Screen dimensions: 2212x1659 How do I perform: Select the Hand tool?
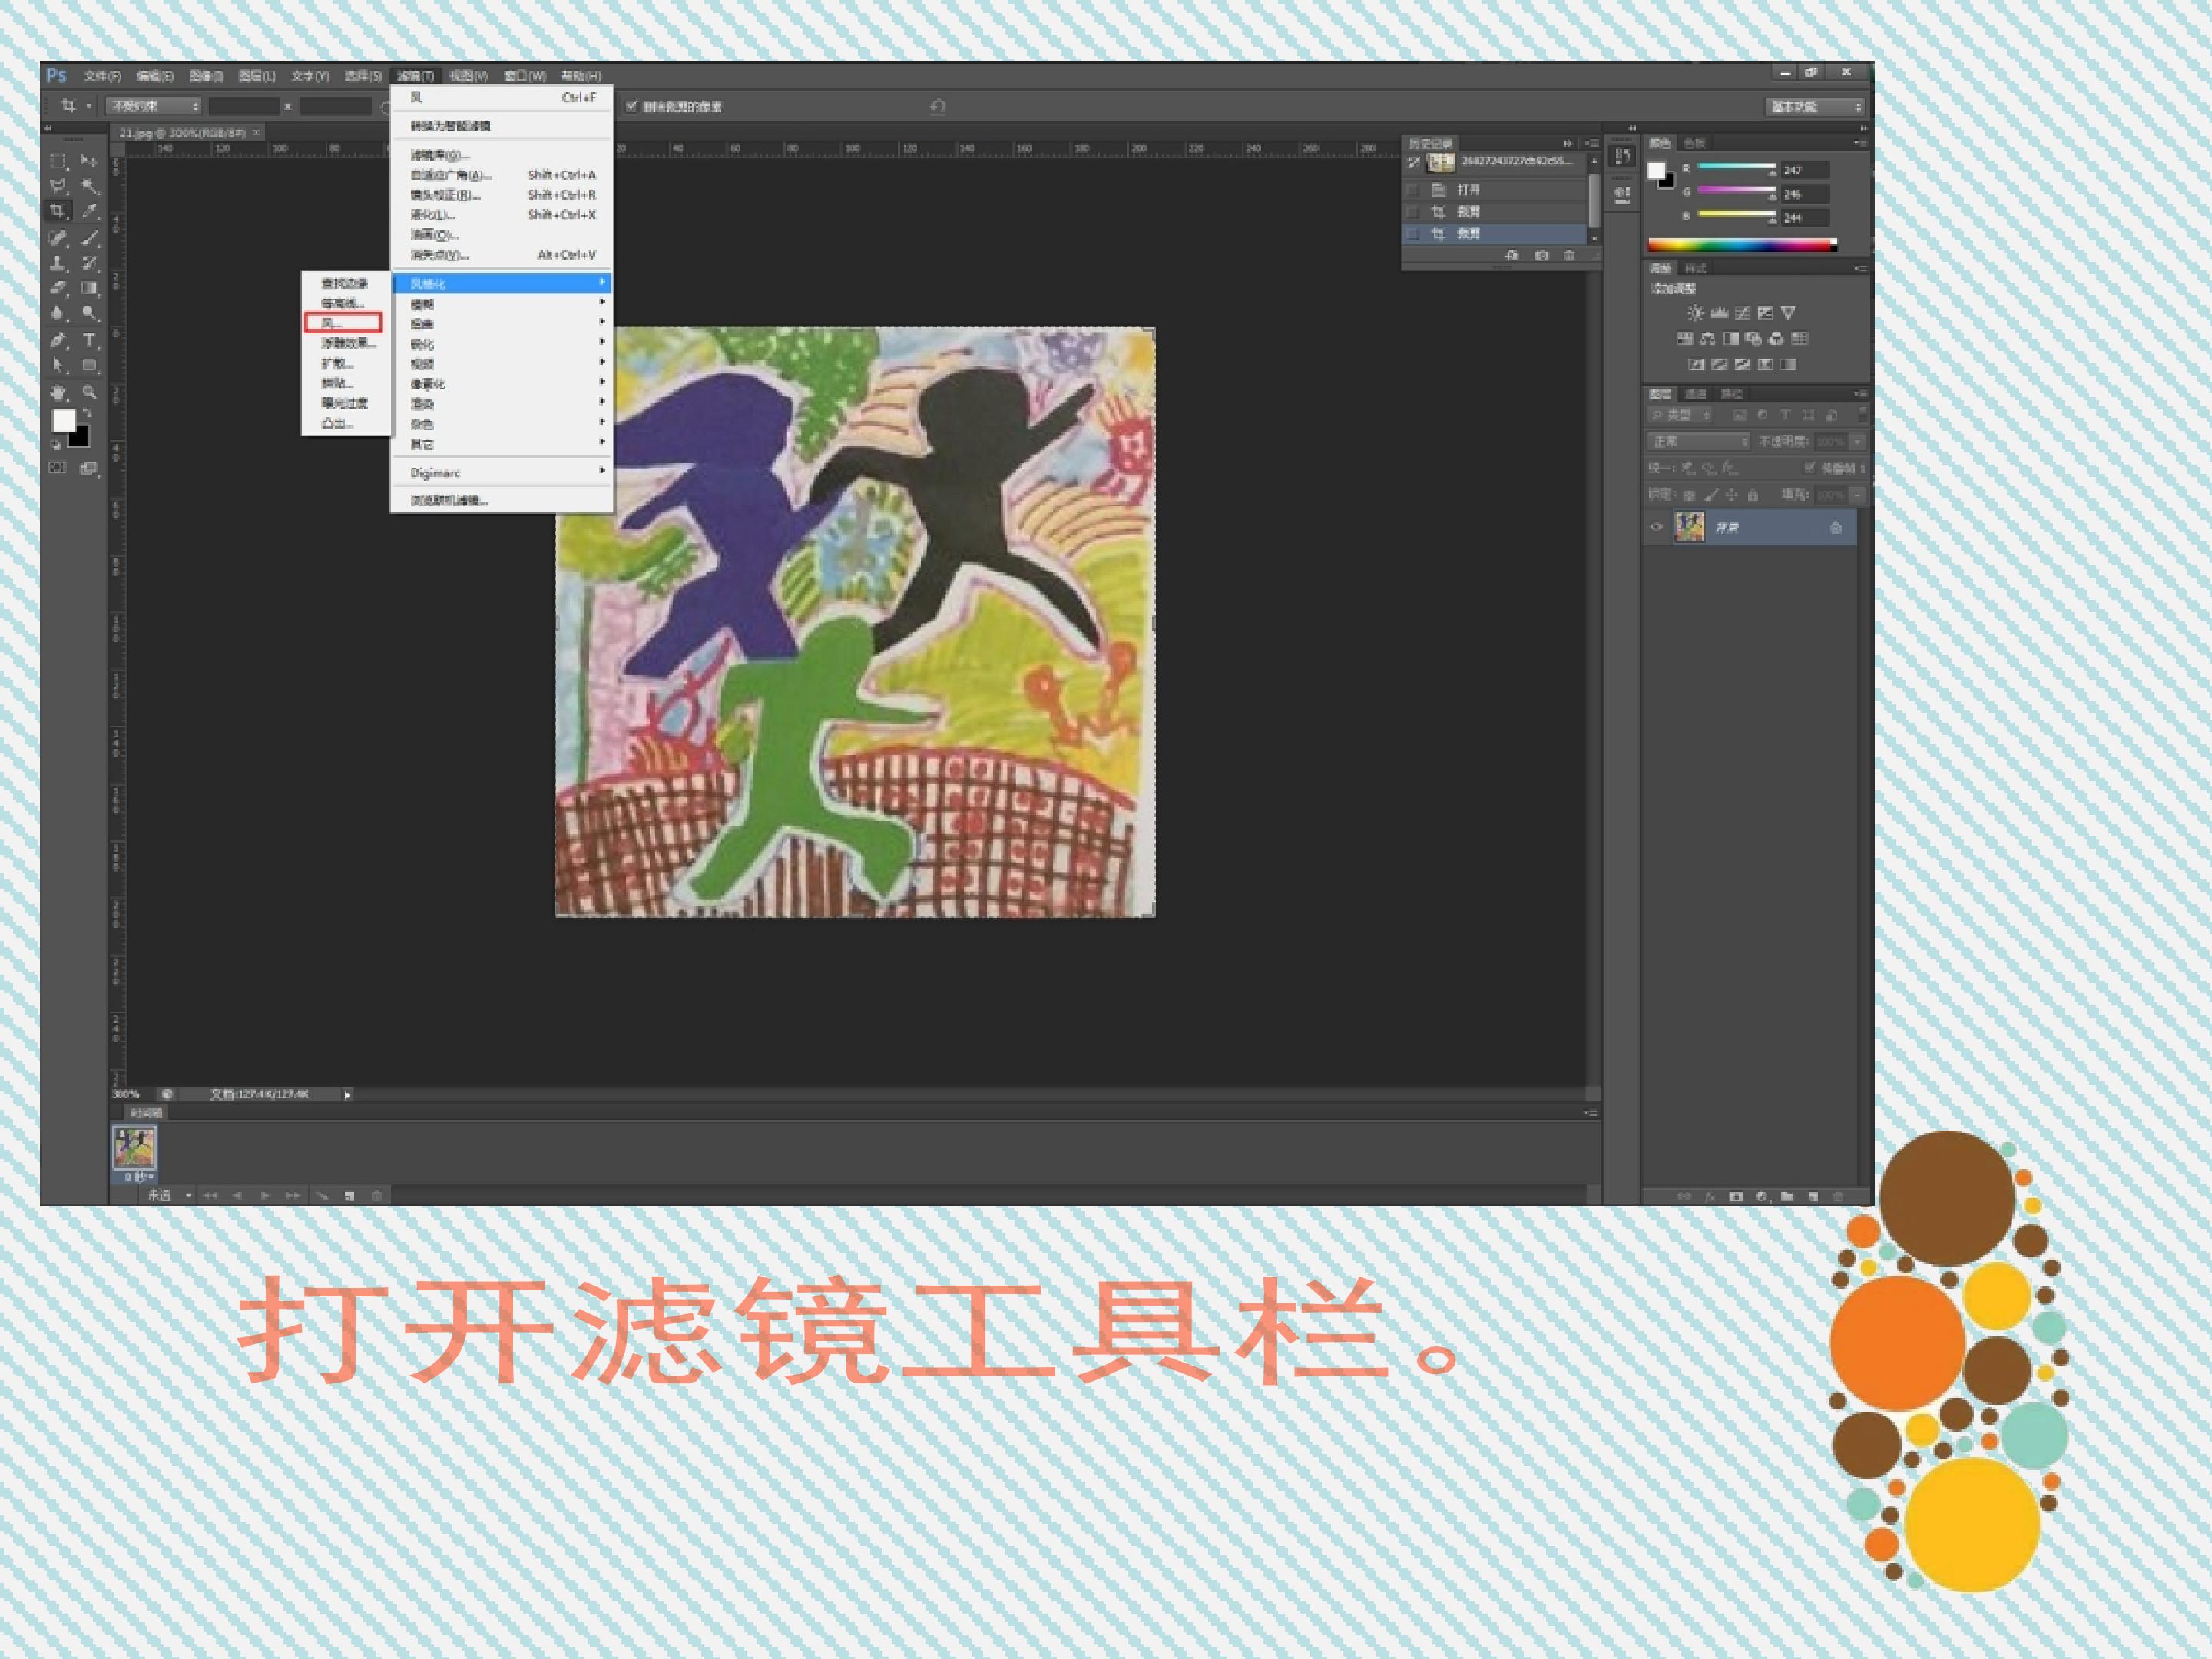click(x=58, y=392)
